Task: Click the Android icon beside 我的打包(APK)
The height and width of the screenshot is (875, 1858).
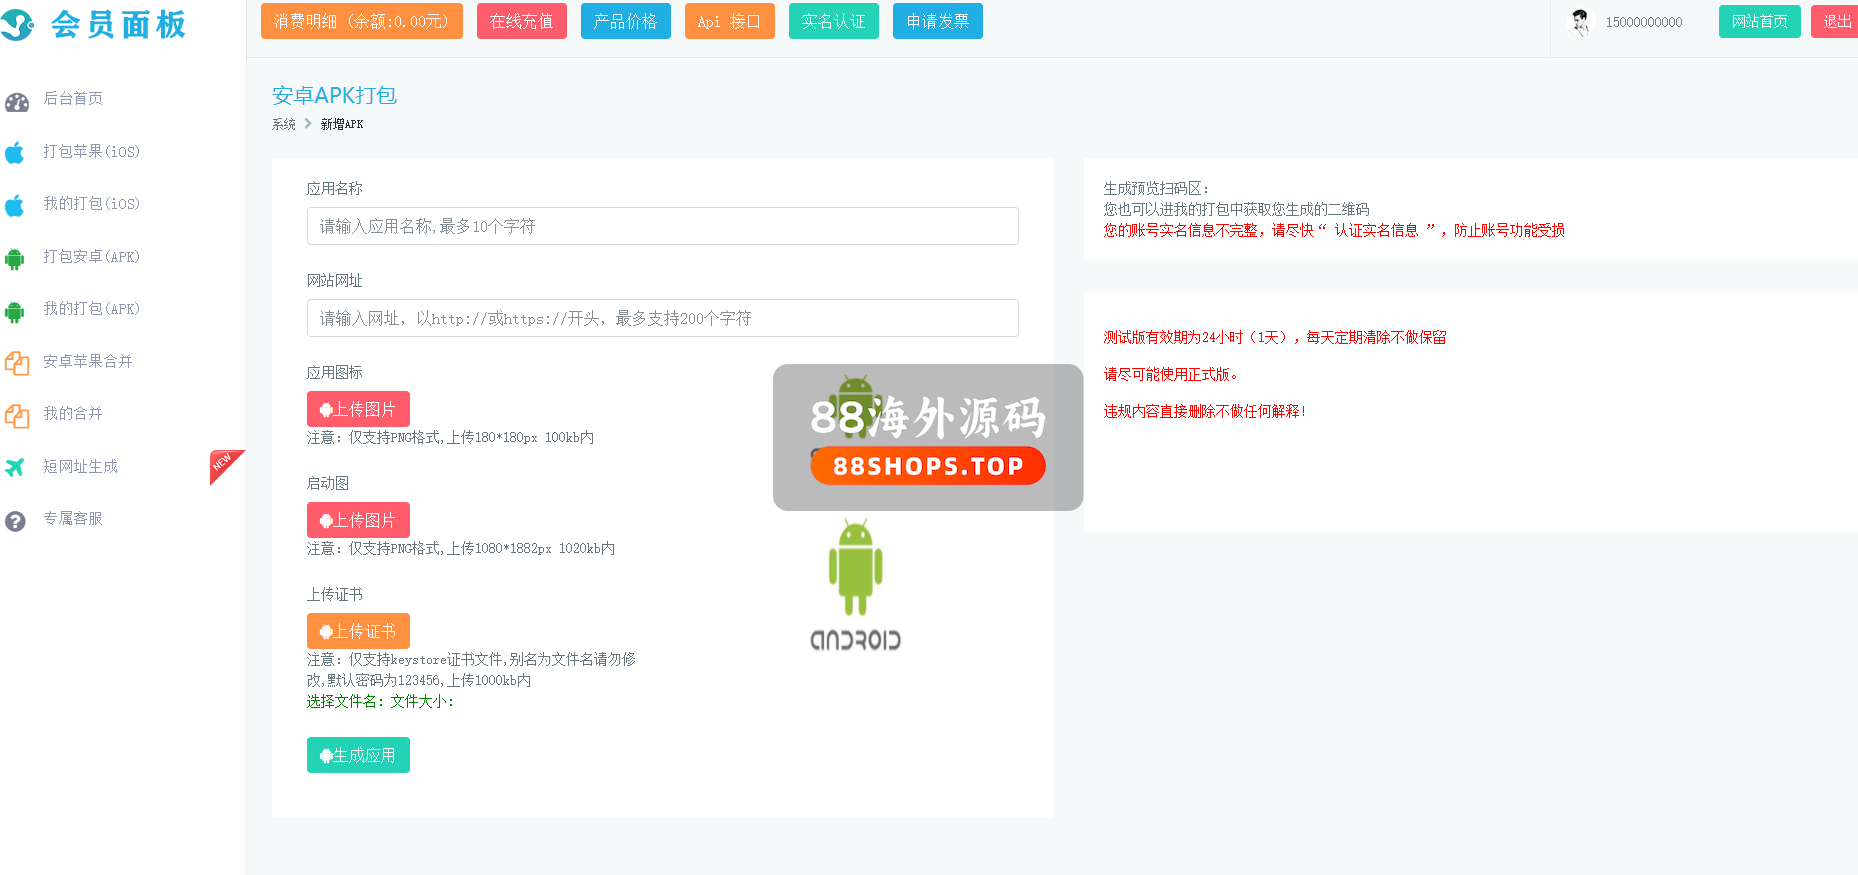Action: click(15, 311)
